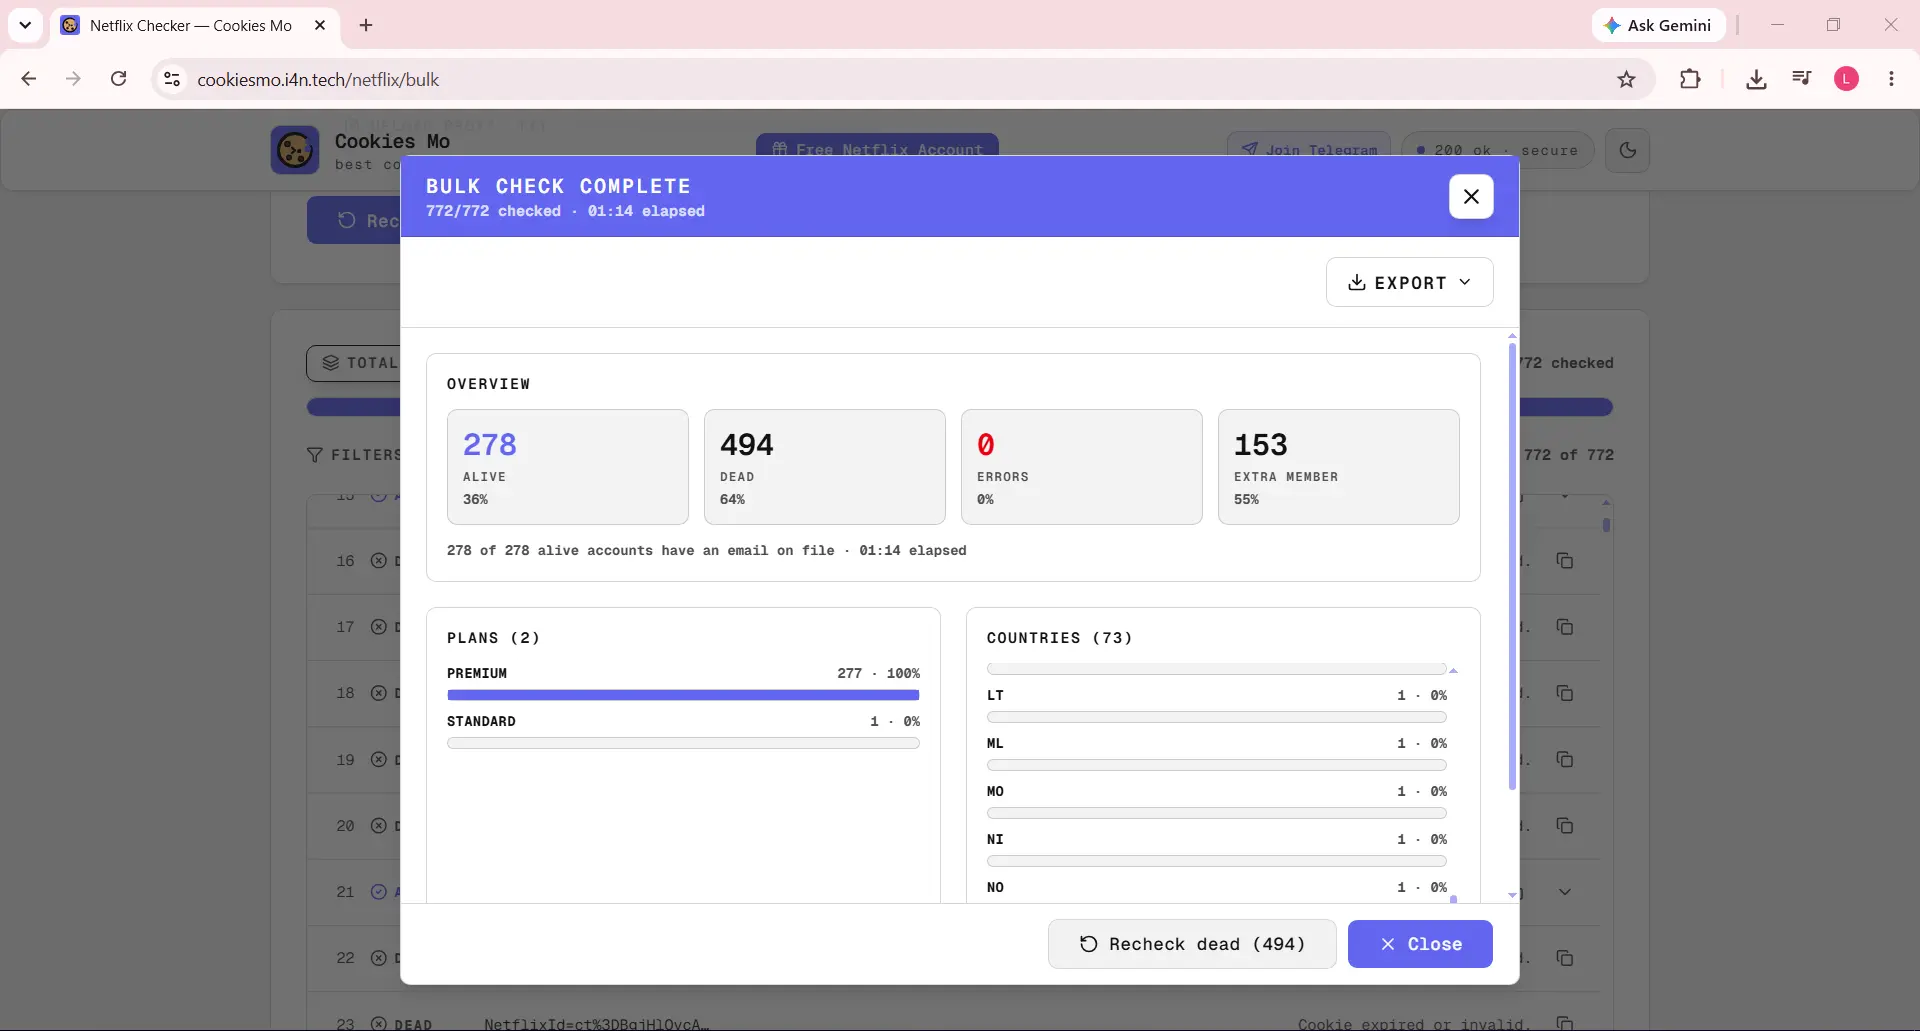Expand row 21 details chevron
1920x1031 pixels.
[1565, 892]
